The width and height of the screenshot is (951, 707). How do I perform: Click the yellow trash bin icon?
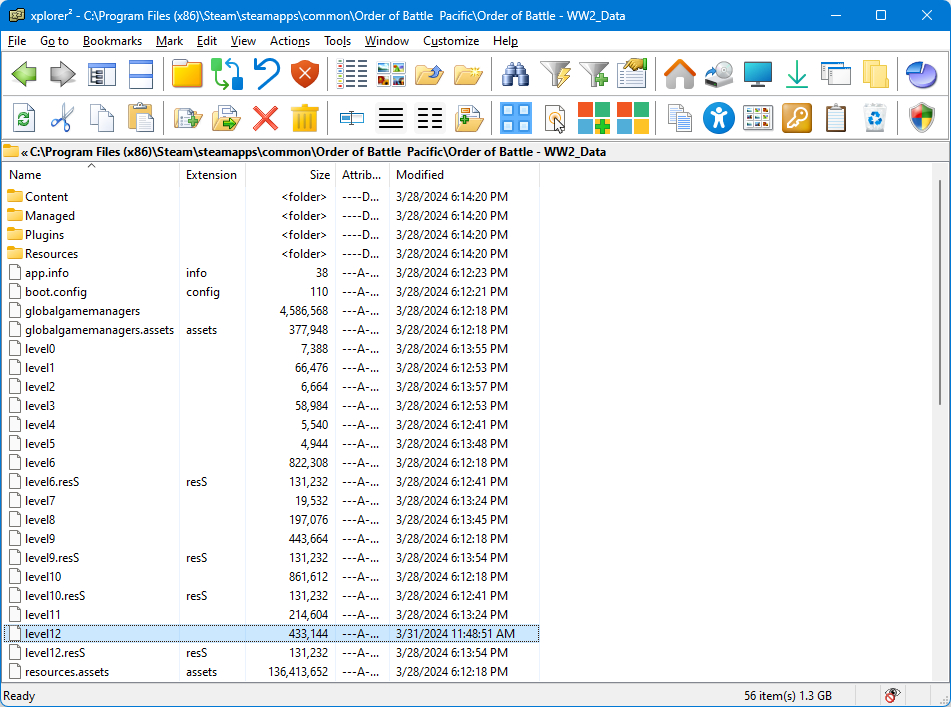304,118
